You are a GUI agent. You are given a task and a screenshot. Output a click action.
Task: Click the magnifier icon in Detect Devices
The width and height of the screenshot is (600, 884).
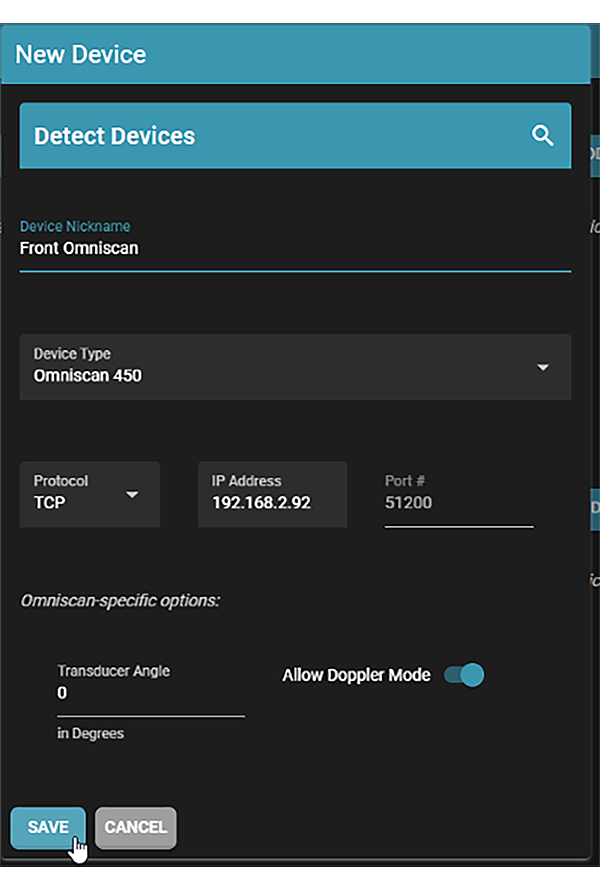tap(542, 135)
